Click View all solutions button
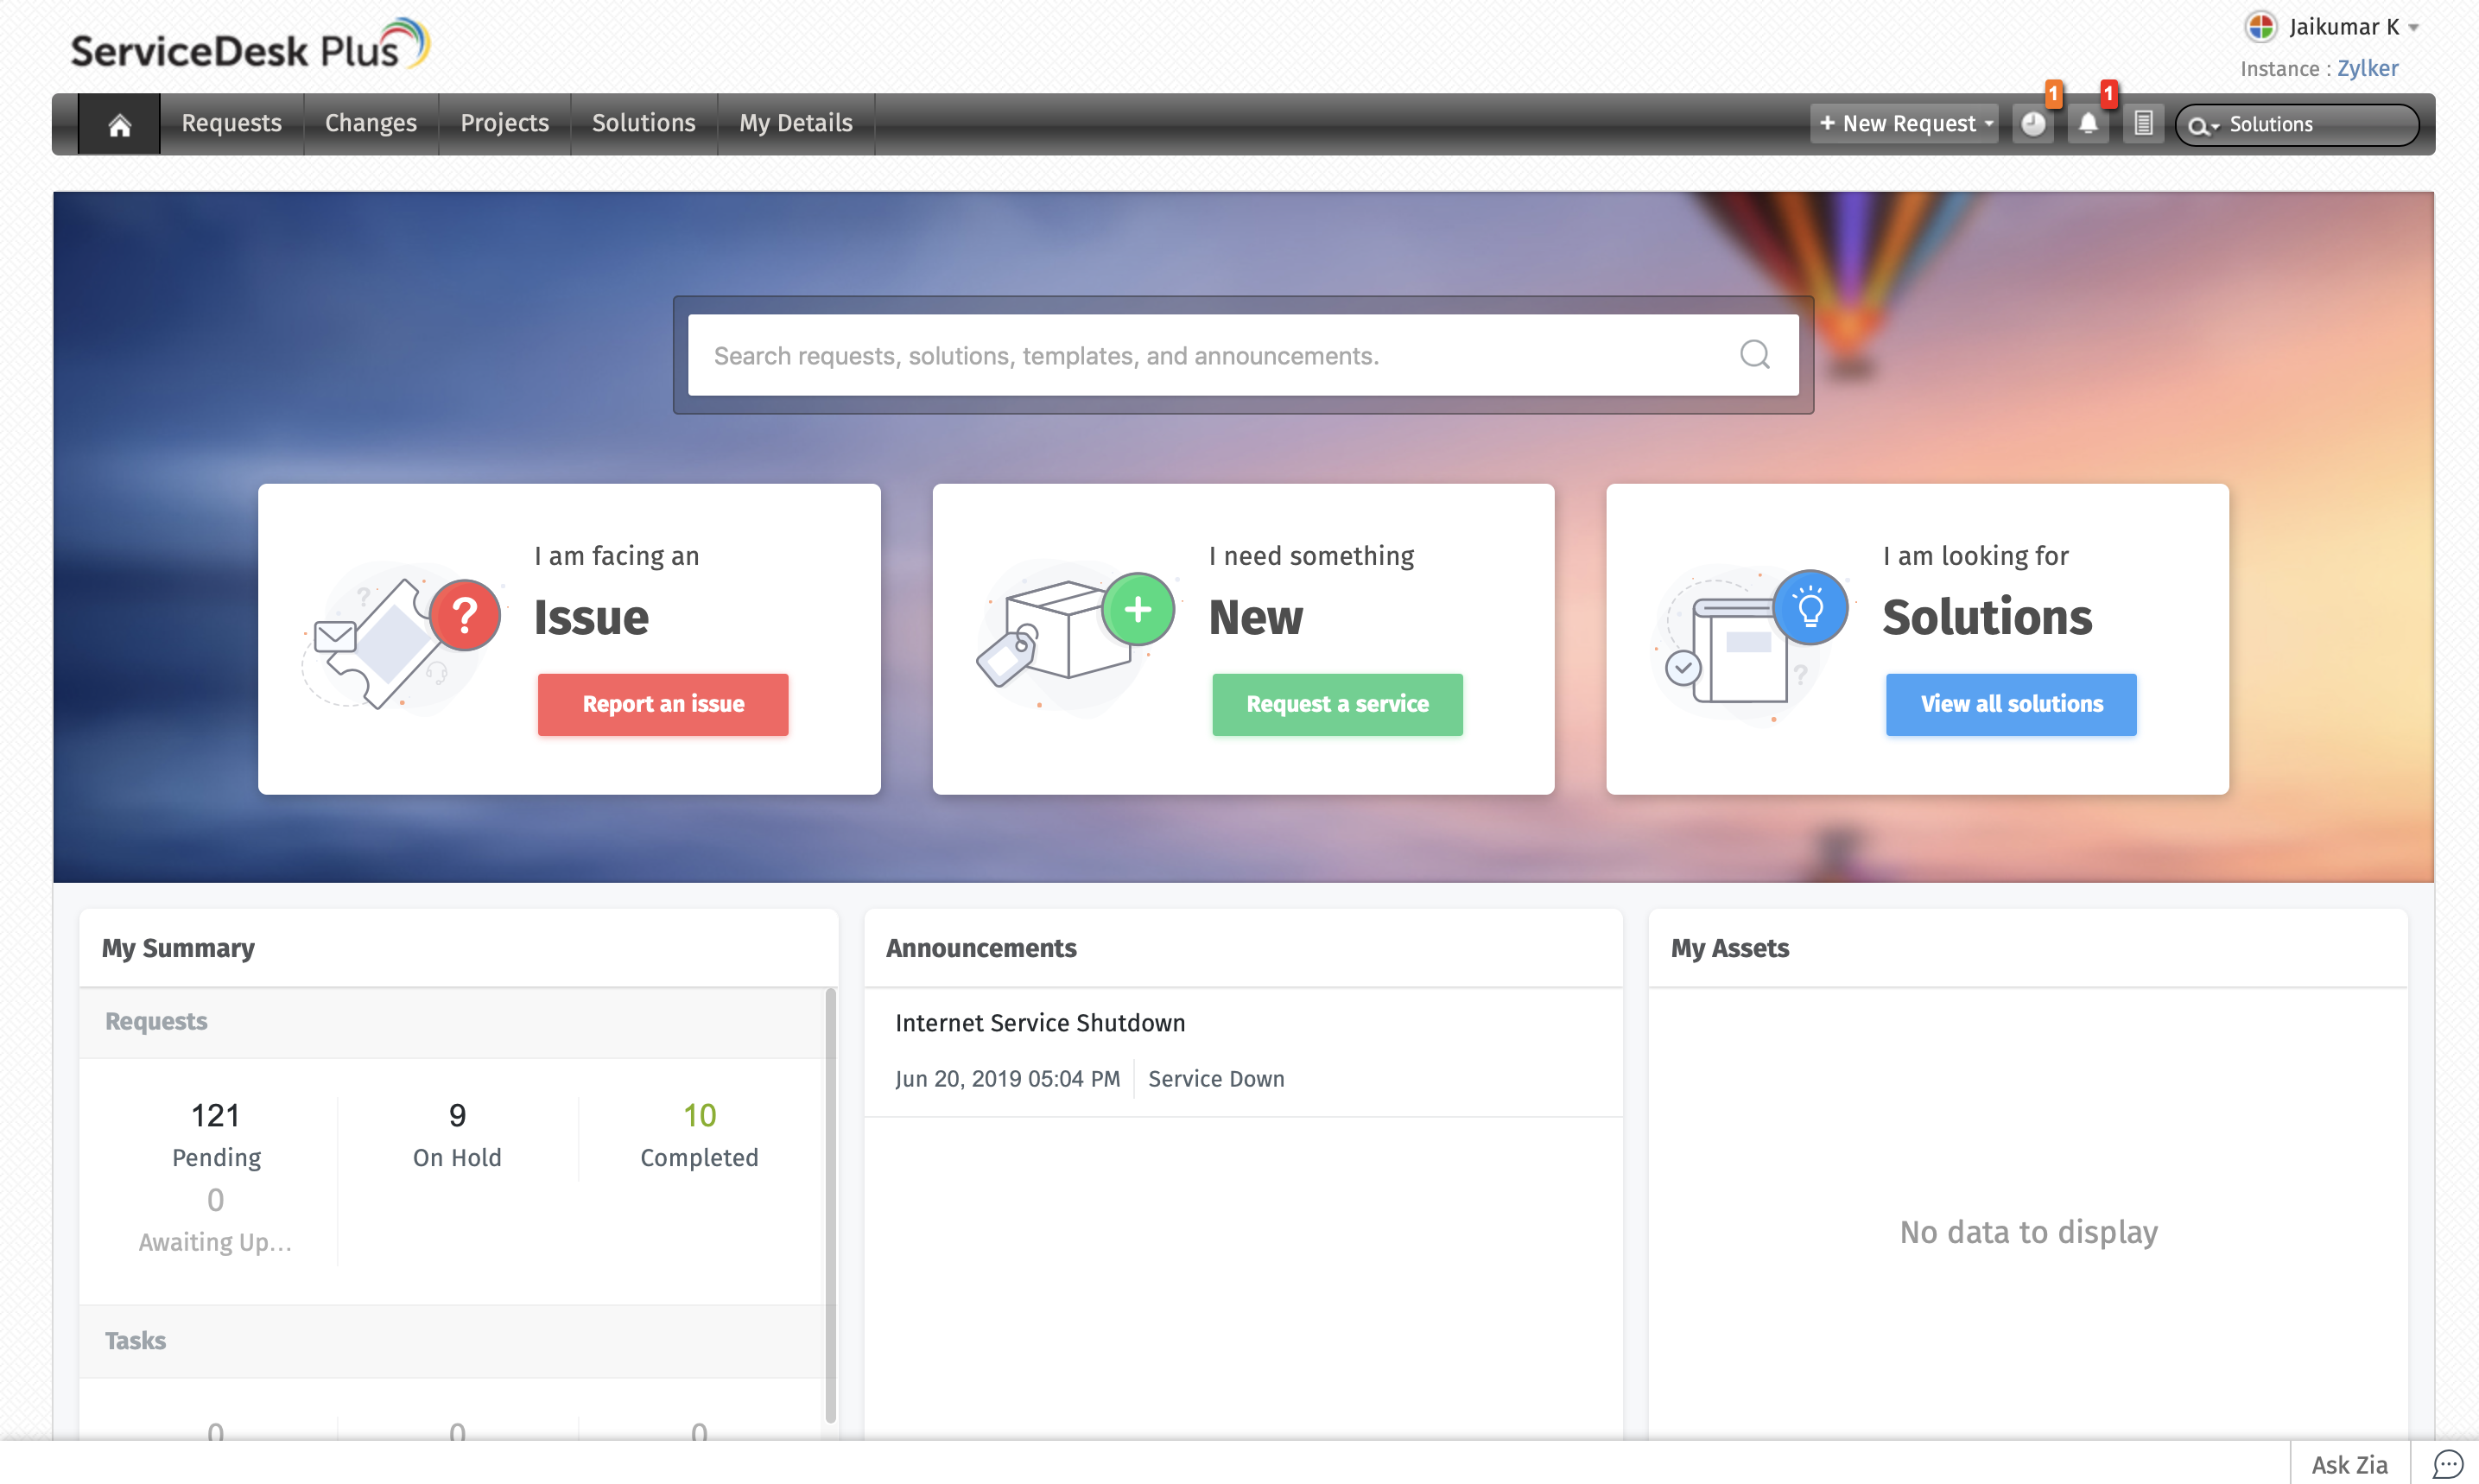Screen dimensions: 2479x1484 tap(2010, 704)
